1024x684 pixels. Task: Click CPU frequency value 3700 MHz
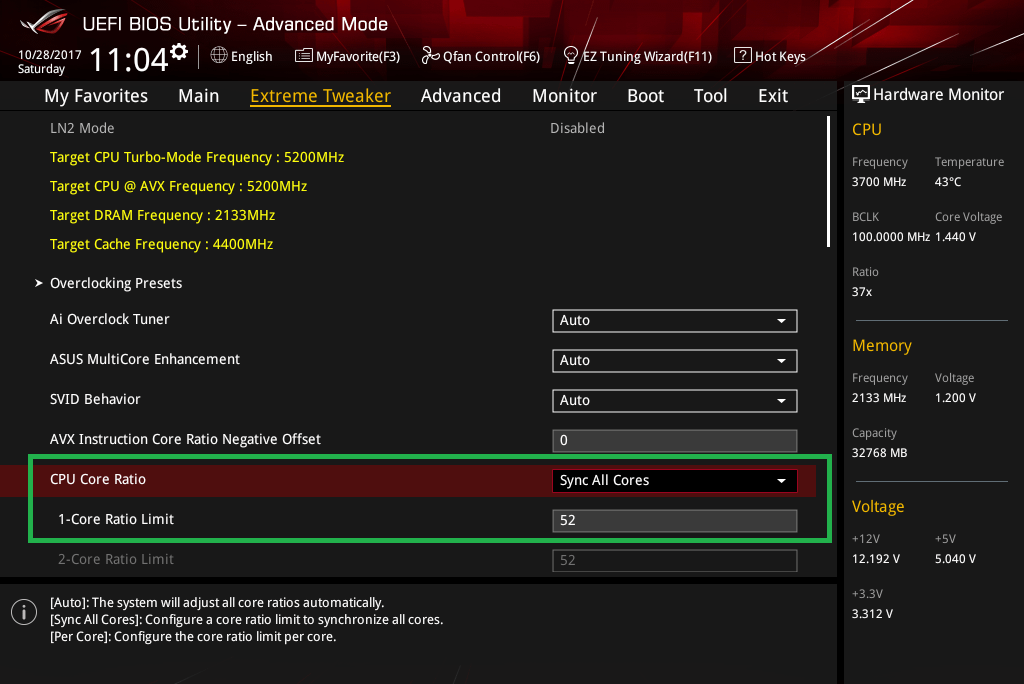coord(879,182)
